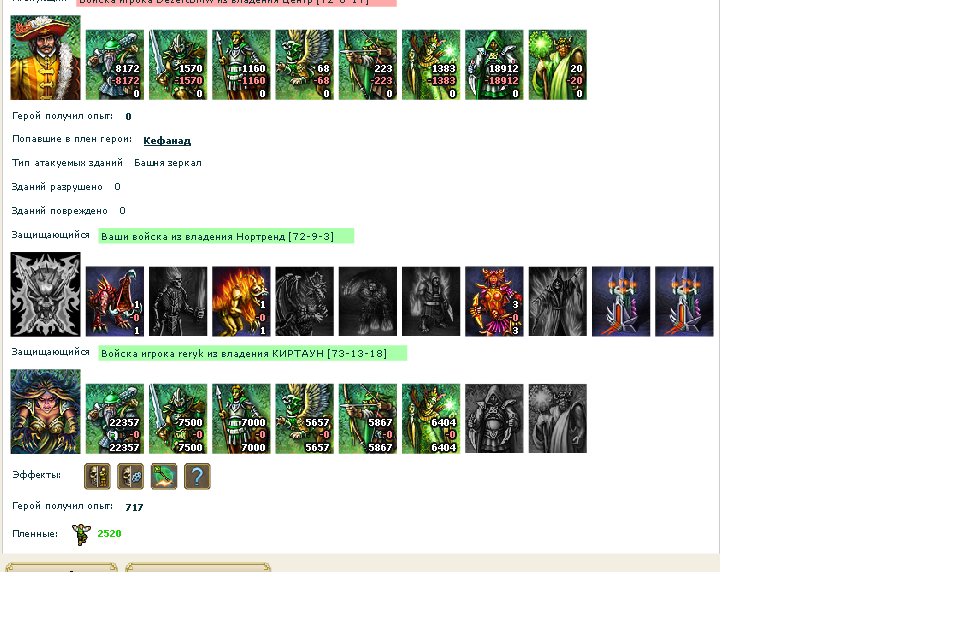The height and width of the screenshot is (634, 962).
Task: Click the green Нортренд defender label
Action: pyautogui.click(x=226, y=236)
